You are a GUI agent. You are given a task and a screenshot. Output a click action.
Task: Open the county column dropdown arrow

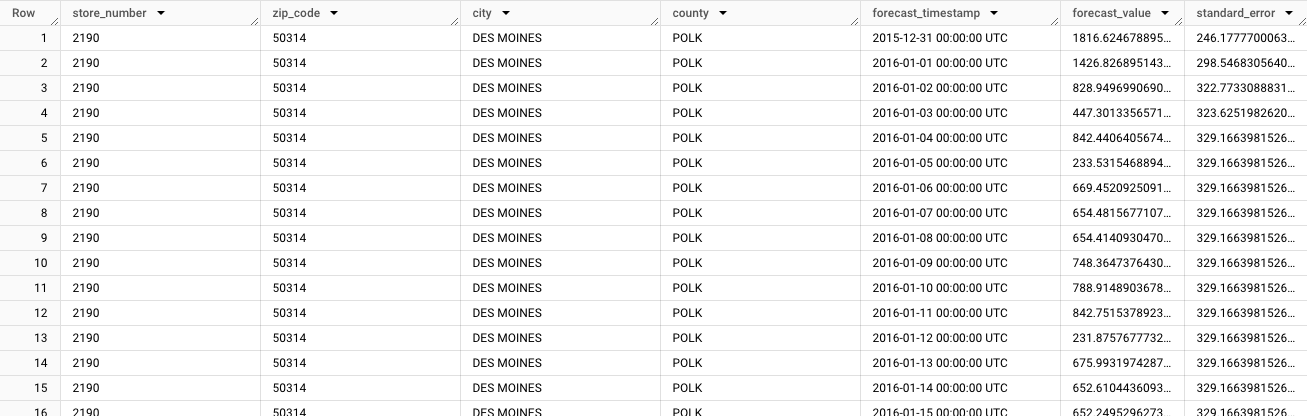click(x=721, y=13)
